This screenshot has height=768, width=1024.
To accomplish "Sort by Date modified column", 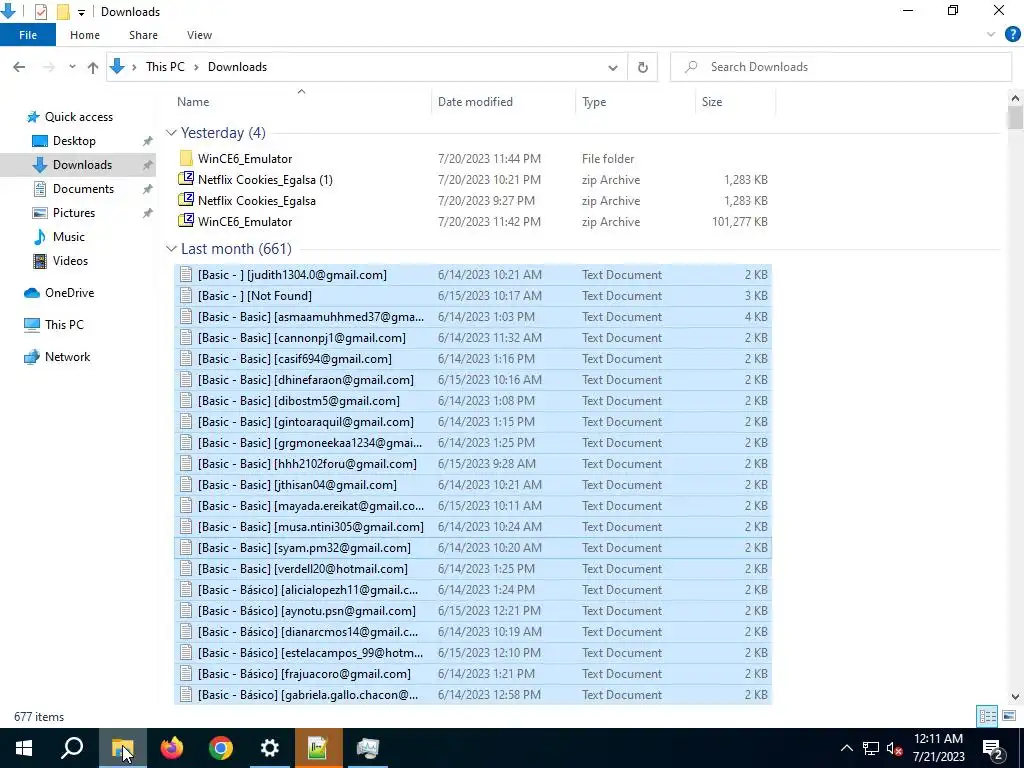I will coord(503,101).
